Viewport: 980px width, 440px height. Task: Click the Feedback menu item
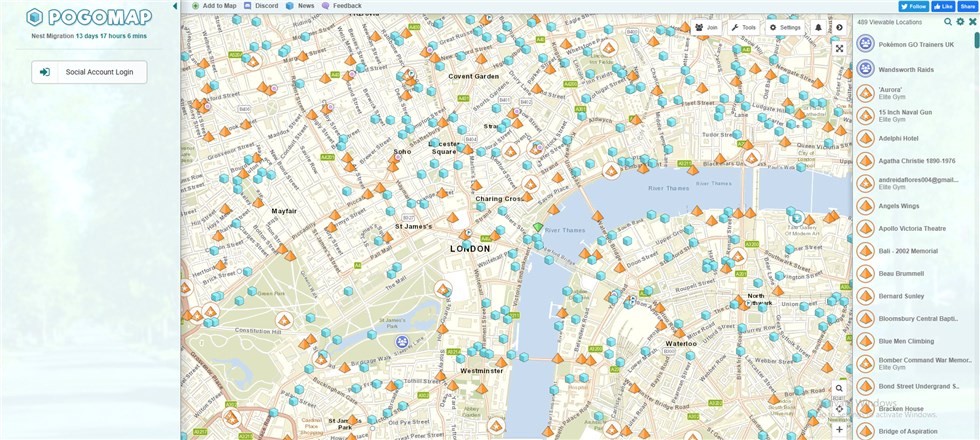coord(342,6)
